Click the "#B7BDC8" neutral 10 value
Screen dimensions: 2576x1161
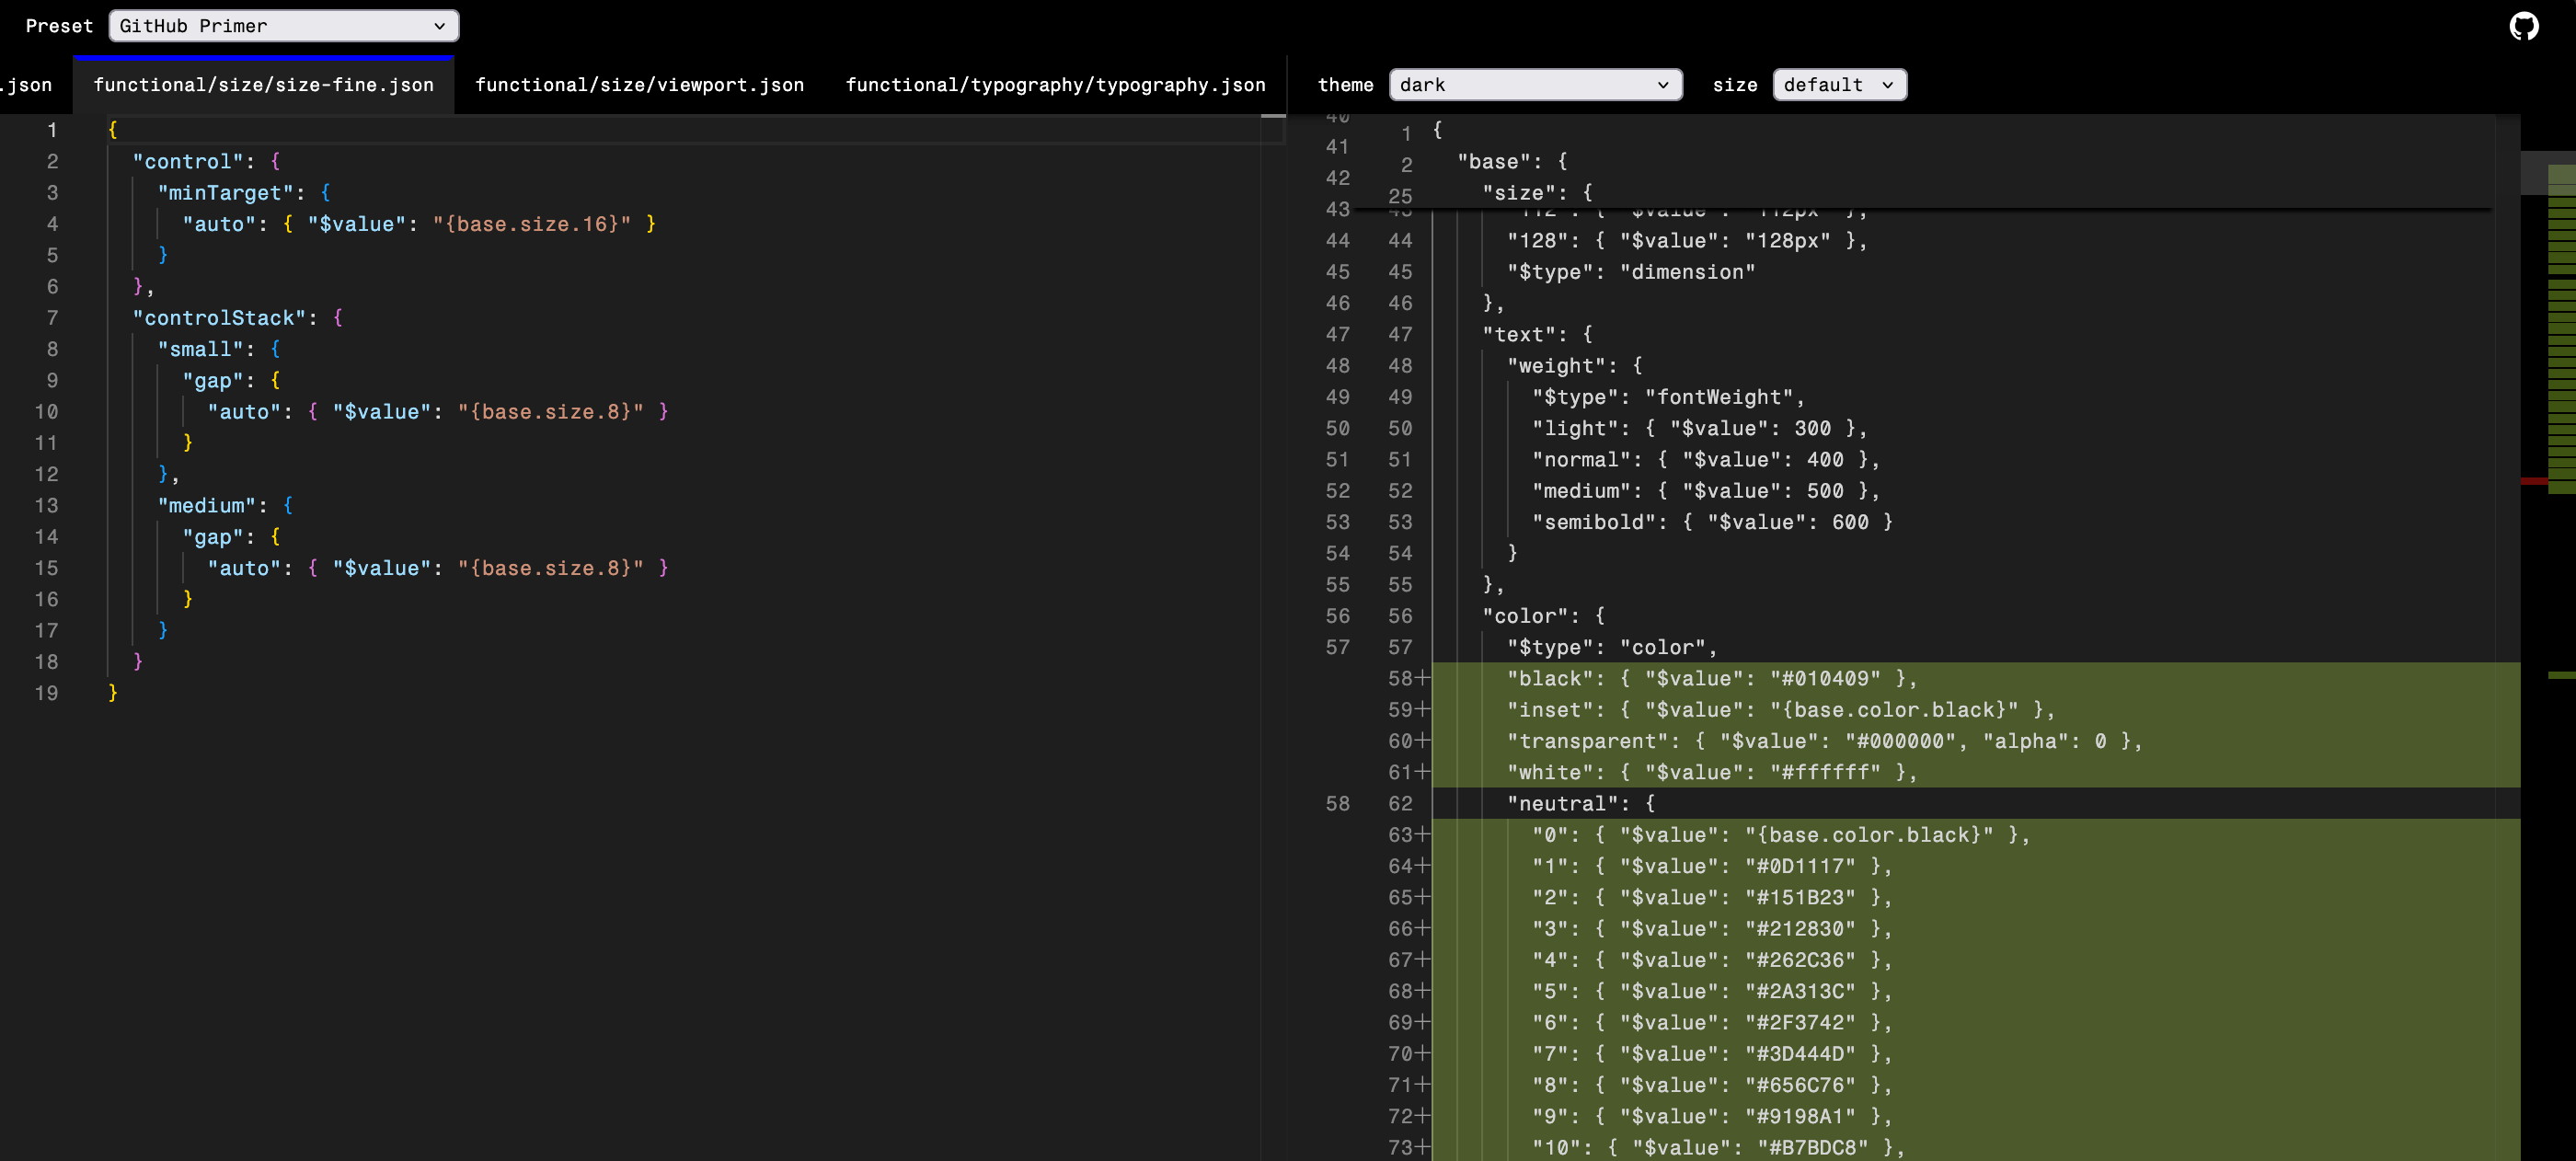[1813, 1148]
